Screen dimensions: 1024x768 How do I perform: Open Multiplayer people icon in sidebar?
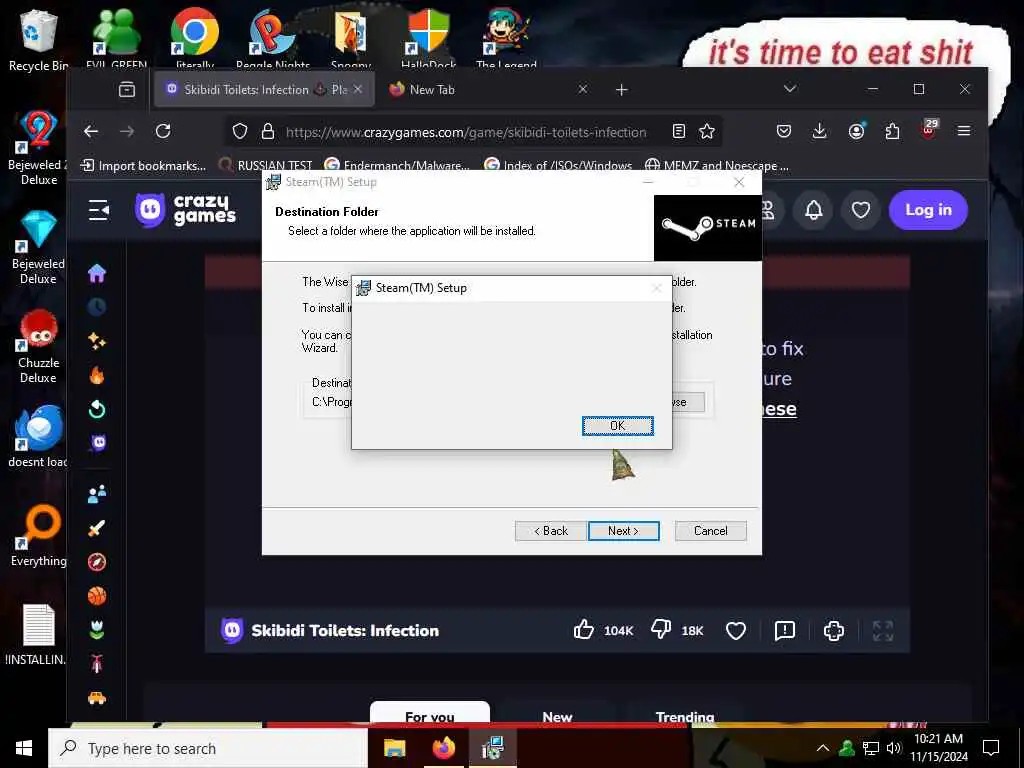tap(97, 494)
